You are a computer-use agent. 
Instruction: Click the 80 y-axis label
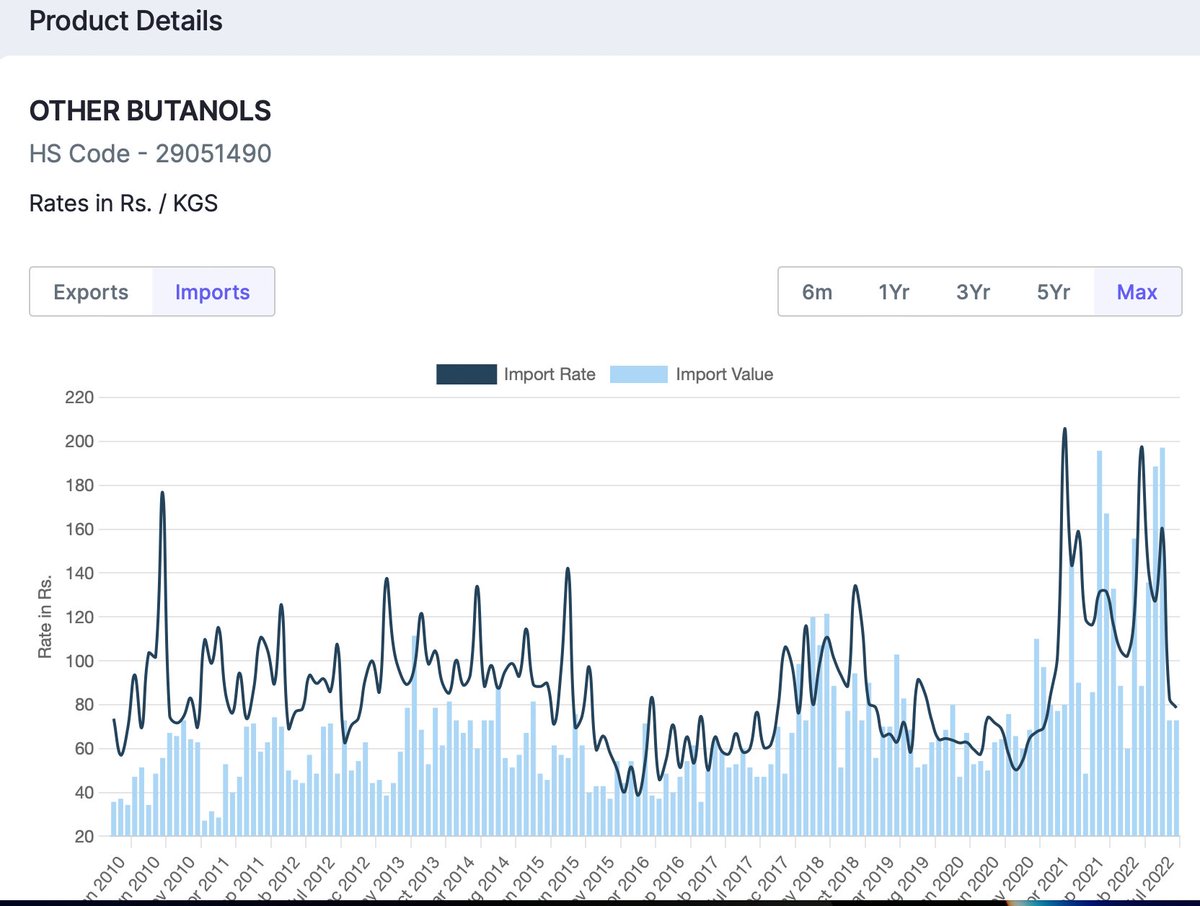point(84,705)
